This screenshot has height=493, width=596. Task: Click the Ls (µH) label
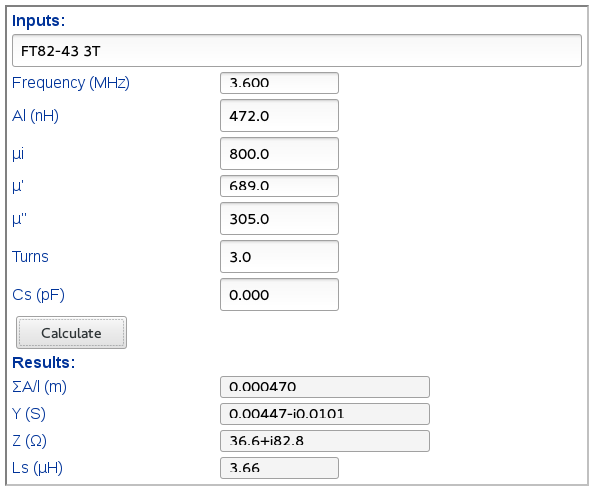37,468
